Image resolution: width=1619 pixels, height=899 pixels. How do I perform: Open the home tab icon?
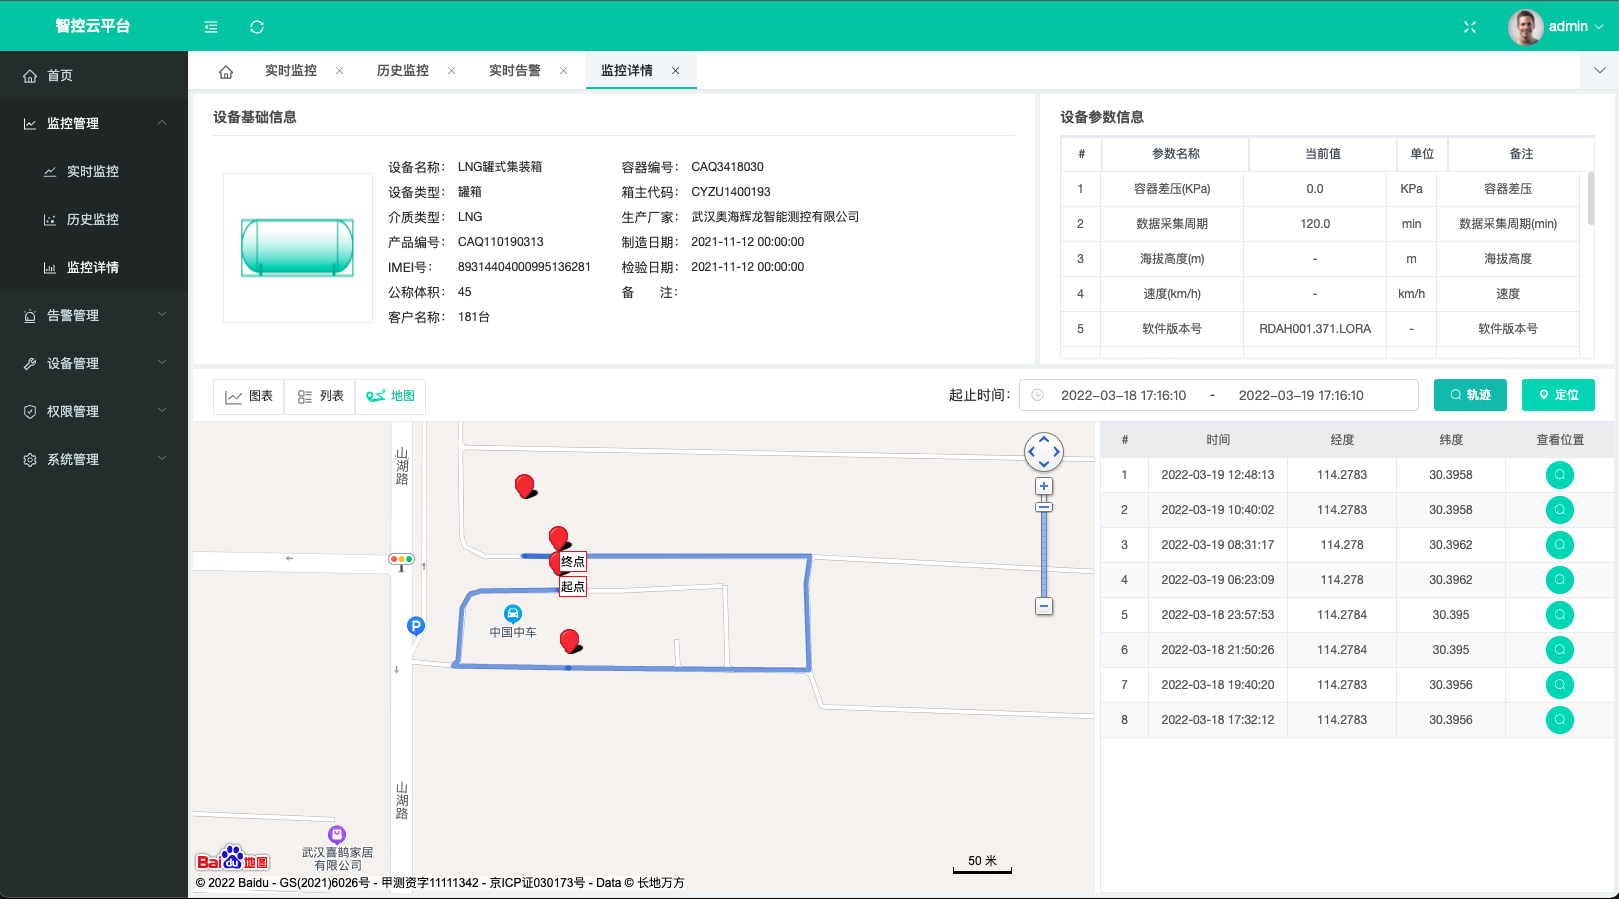pyautogui.click(x=226, y=71)
